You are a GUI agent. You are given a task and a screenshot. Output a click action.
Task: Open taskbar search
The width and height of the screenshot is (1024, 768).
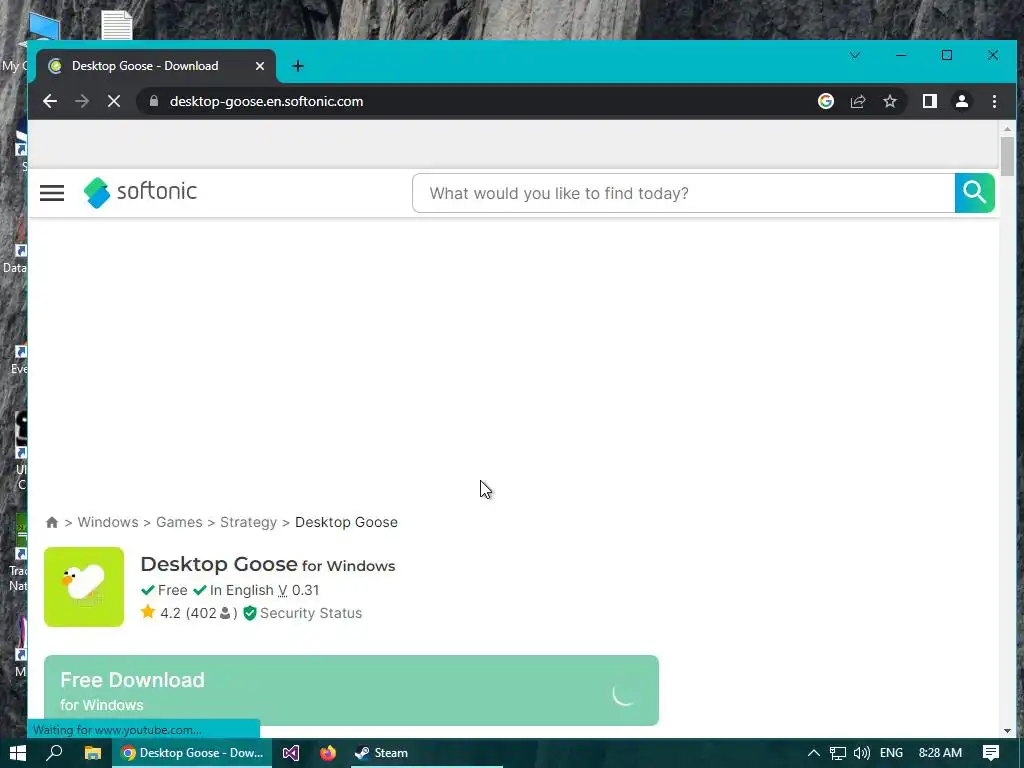pyautogui.click(x=55, y=753)
